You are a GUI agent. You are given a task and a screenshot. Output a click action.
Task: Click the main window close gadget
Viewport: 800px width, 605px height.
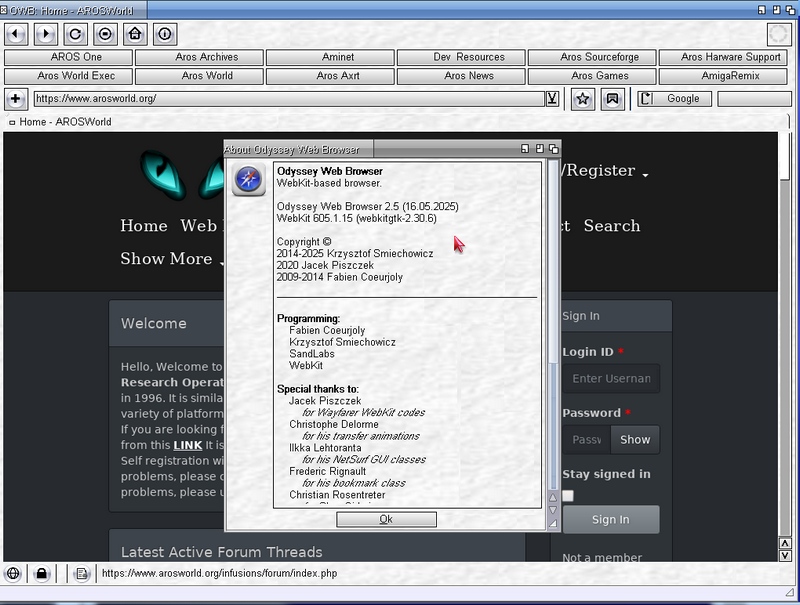click(x=4, y=10)
